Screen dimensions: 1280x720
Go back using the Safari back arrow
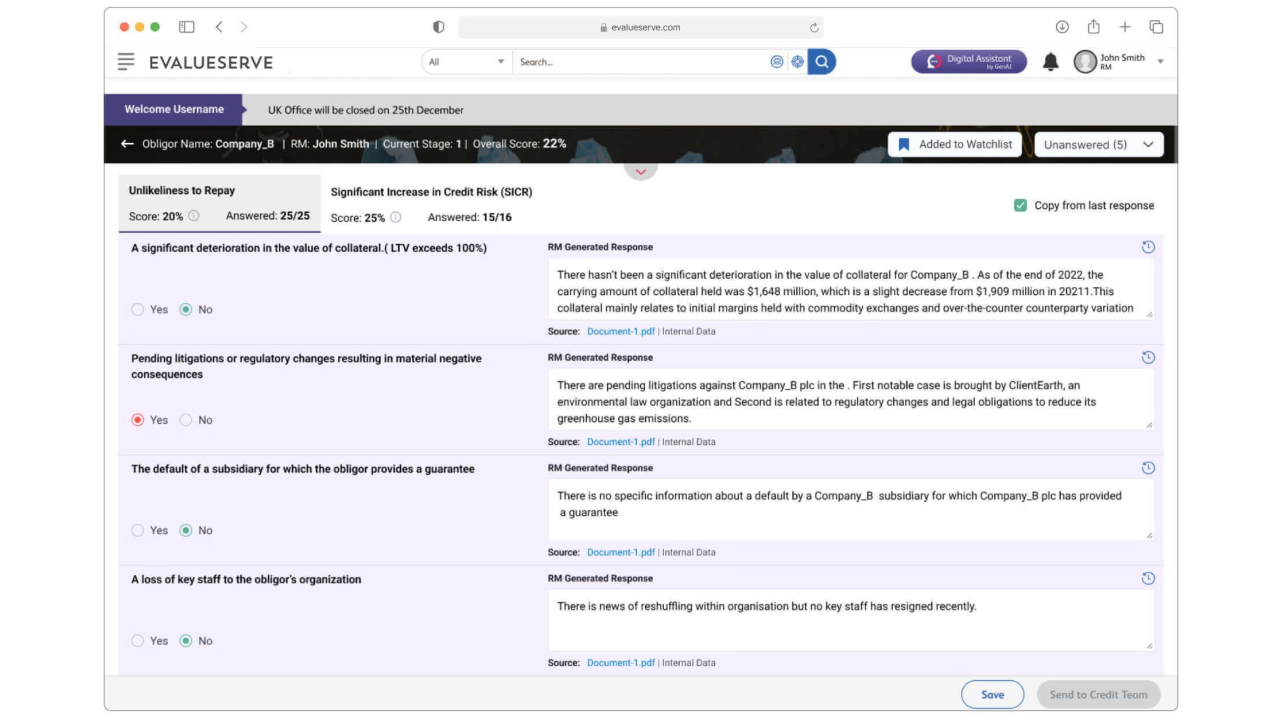click(219, 27)
